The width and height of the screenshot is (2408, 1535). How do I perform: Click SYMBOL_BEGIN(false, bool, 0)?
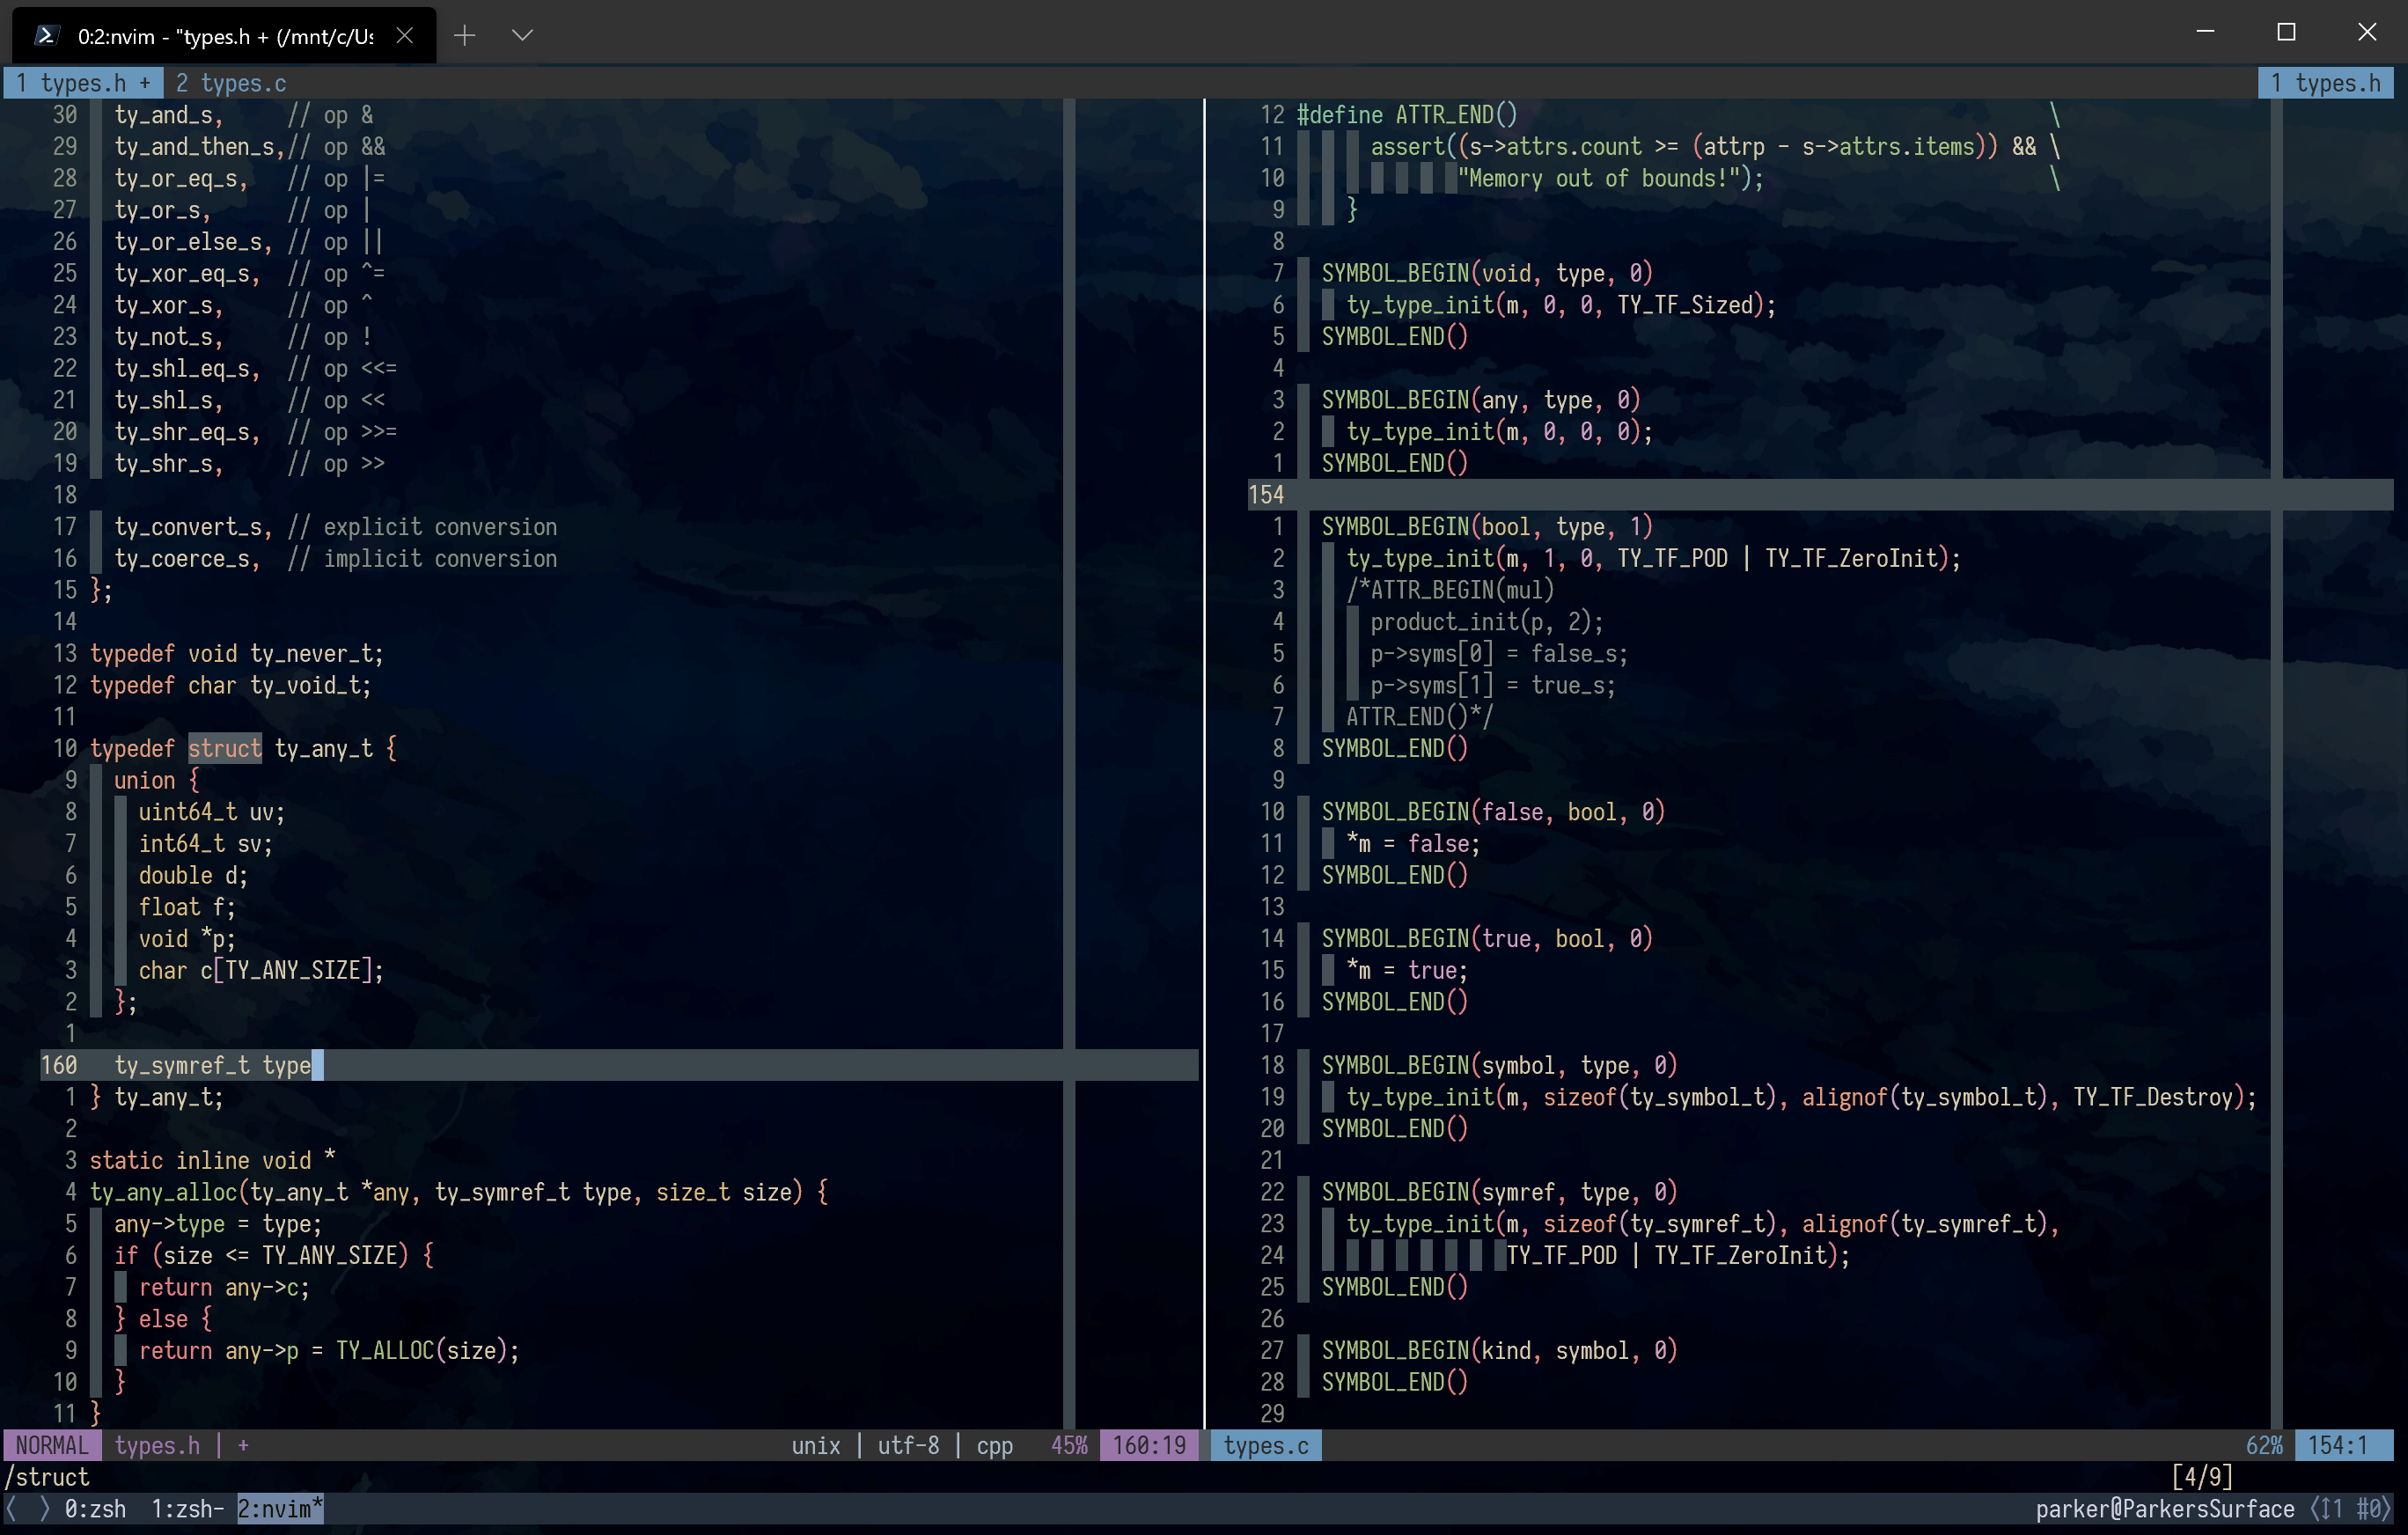pos(1493,811)
